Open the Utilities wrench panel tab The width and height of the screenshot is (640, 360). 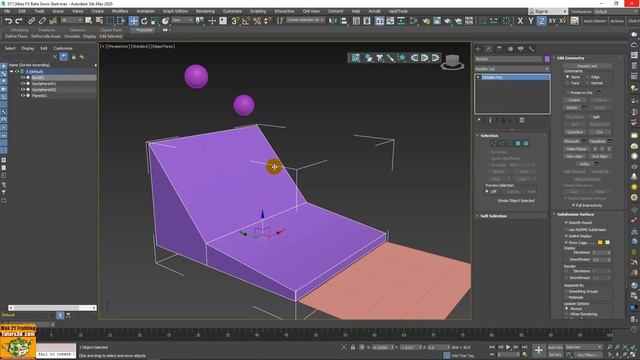531,49
